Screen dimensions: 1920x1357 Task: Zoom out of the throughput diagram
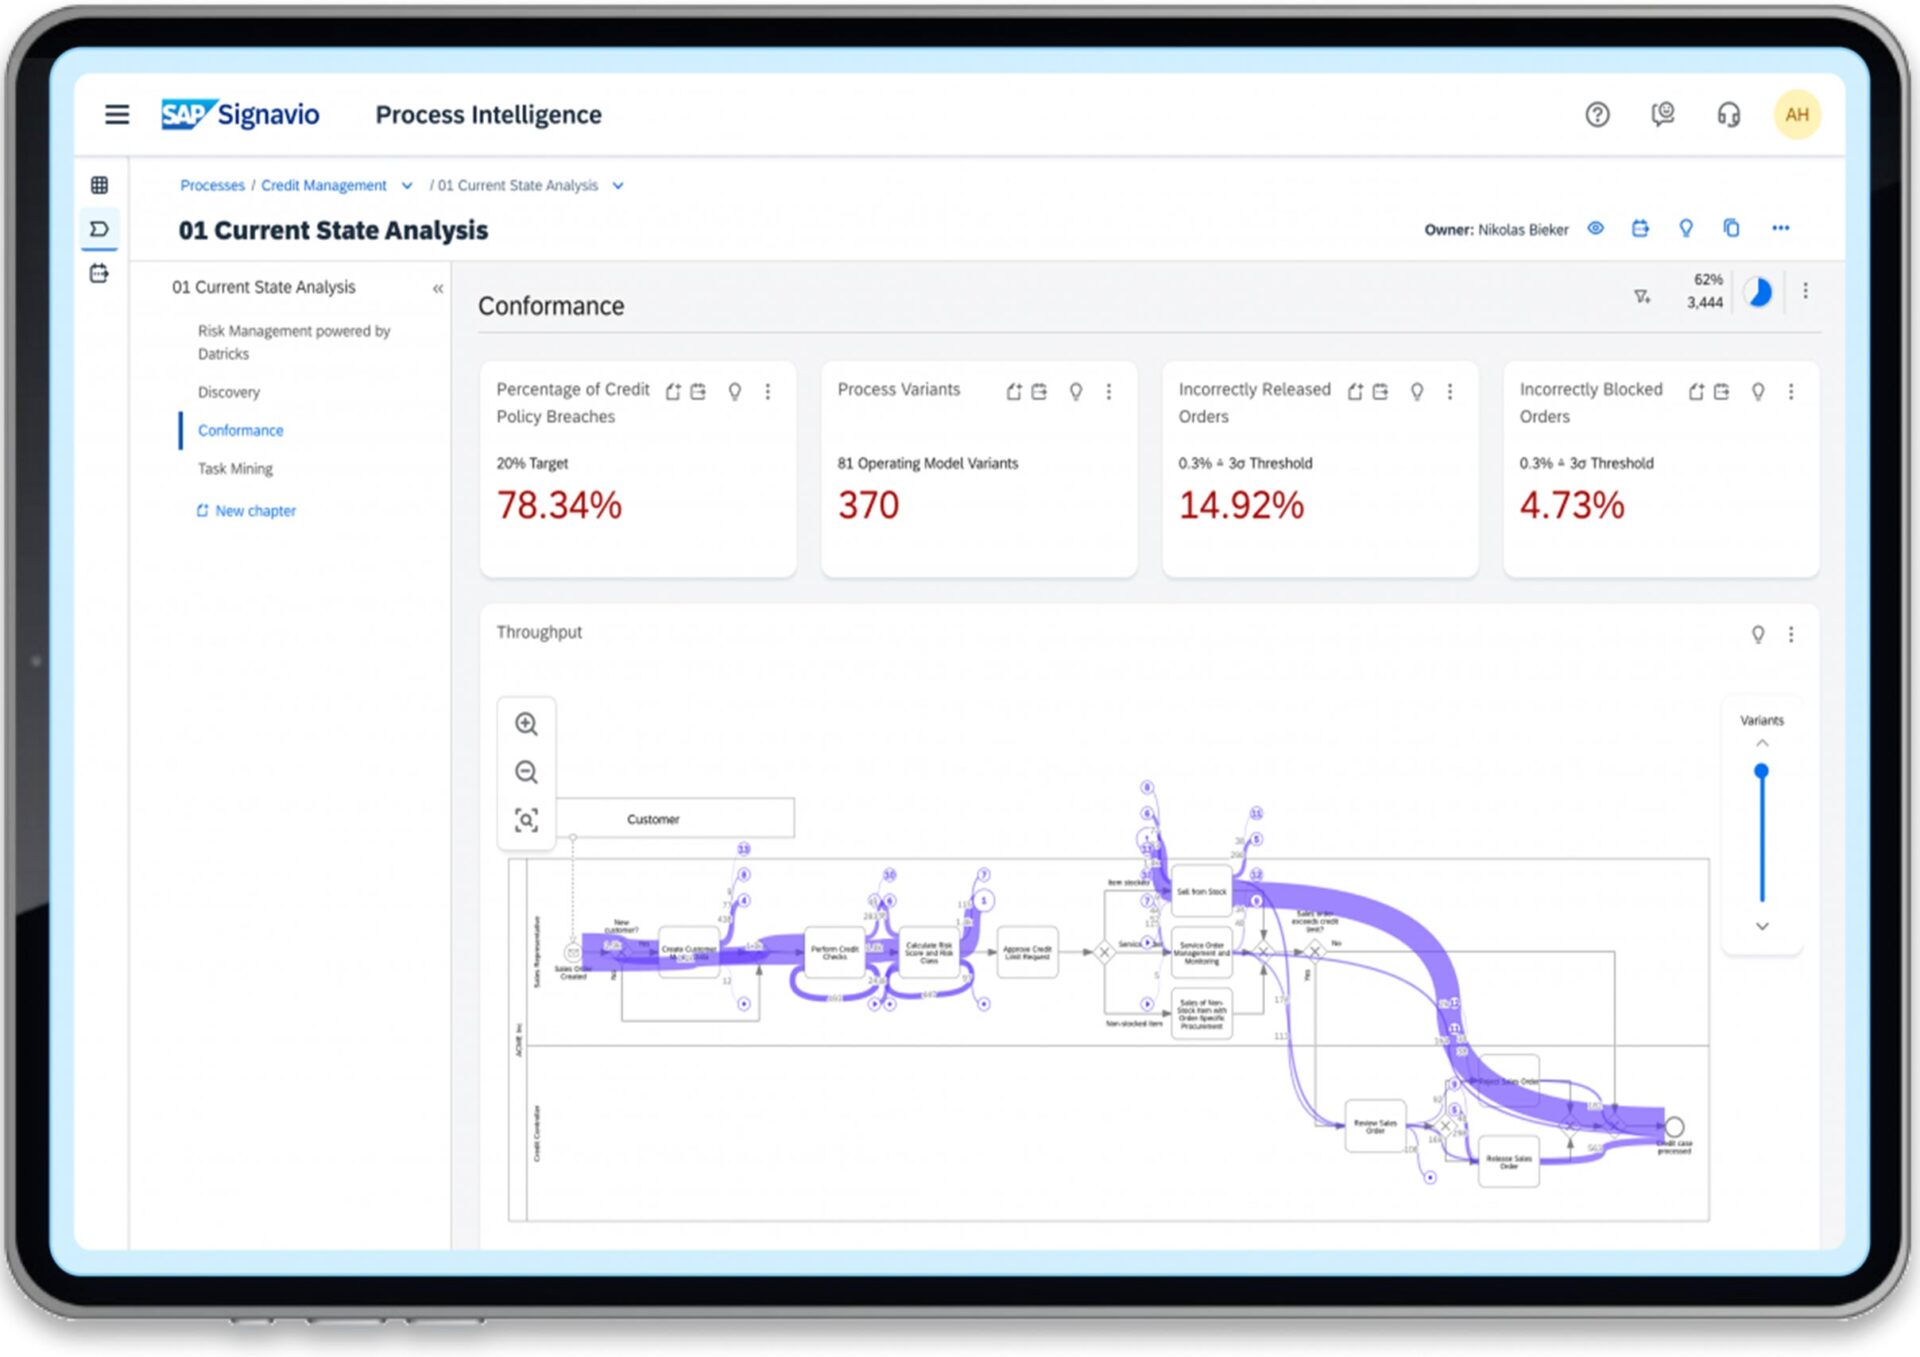point(526,772)
